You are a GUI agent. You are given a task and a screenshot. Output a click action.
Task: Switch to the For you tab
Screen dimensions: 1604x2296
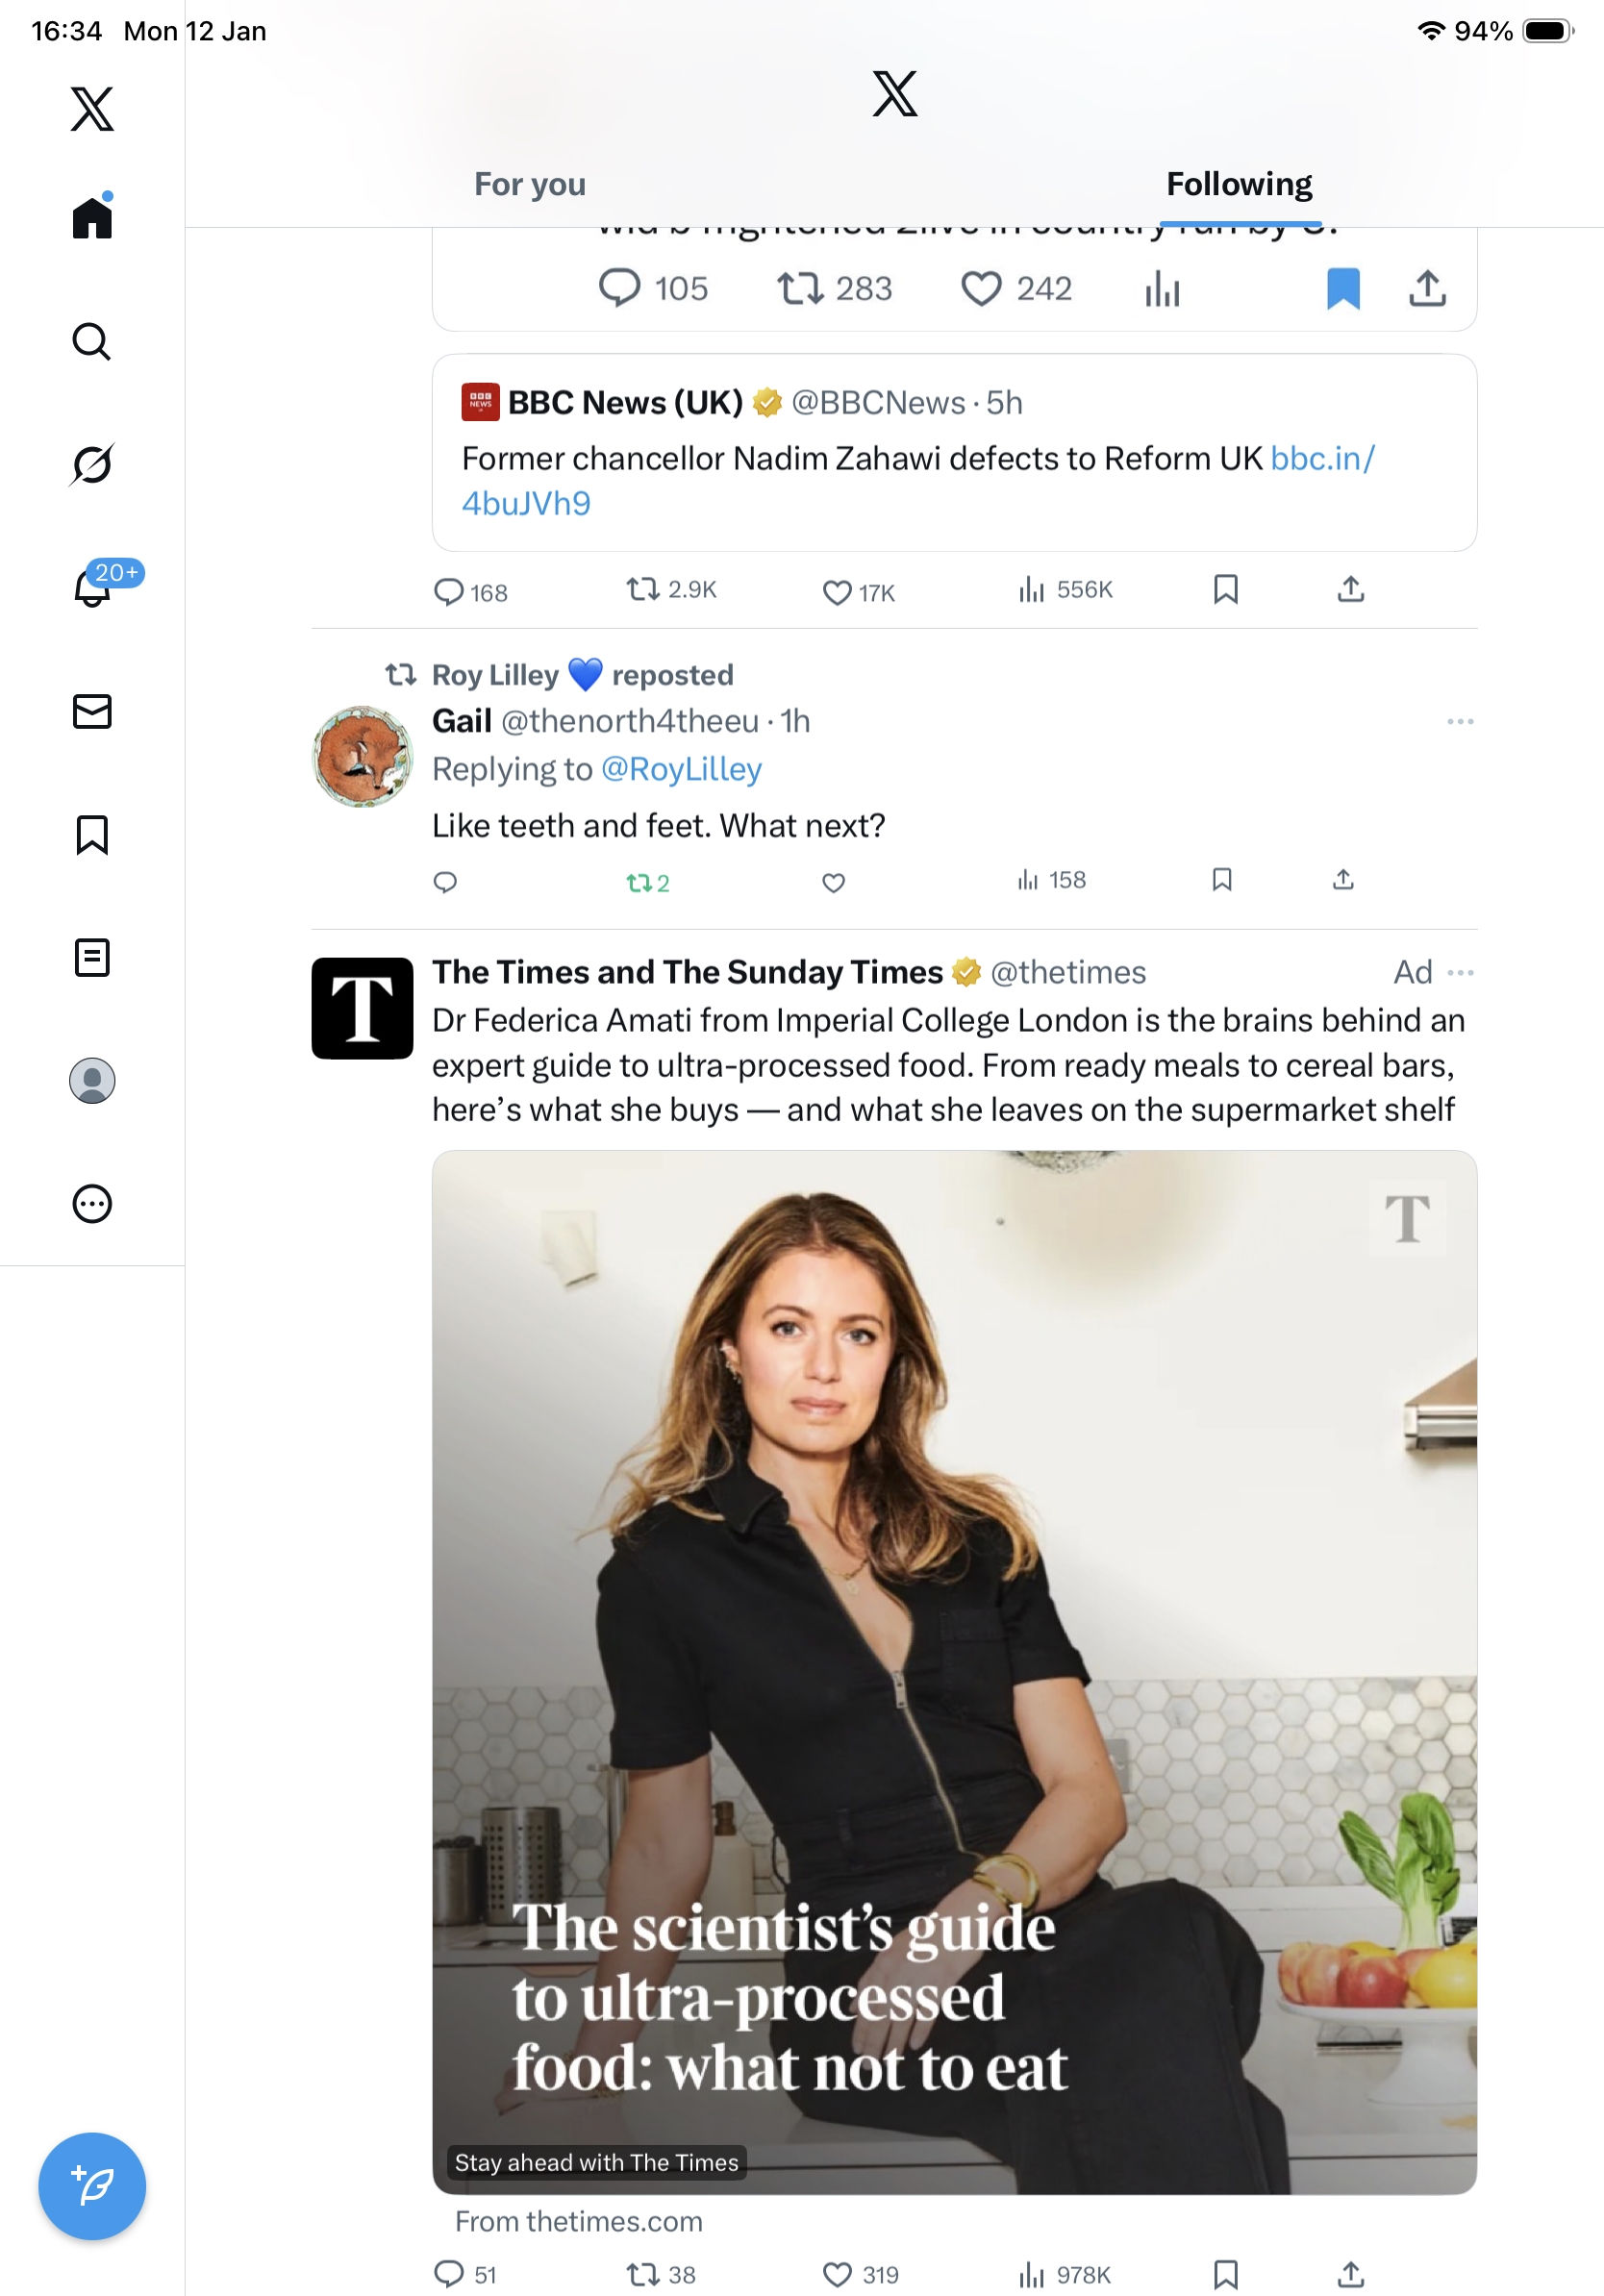530,185
